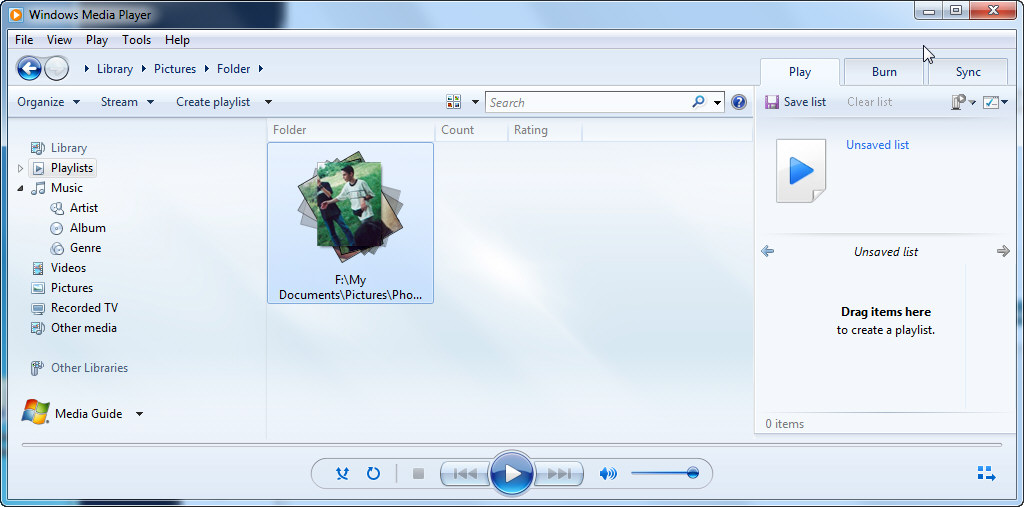
Task: Click the Other Libraries icon
Action: [37, 368]
